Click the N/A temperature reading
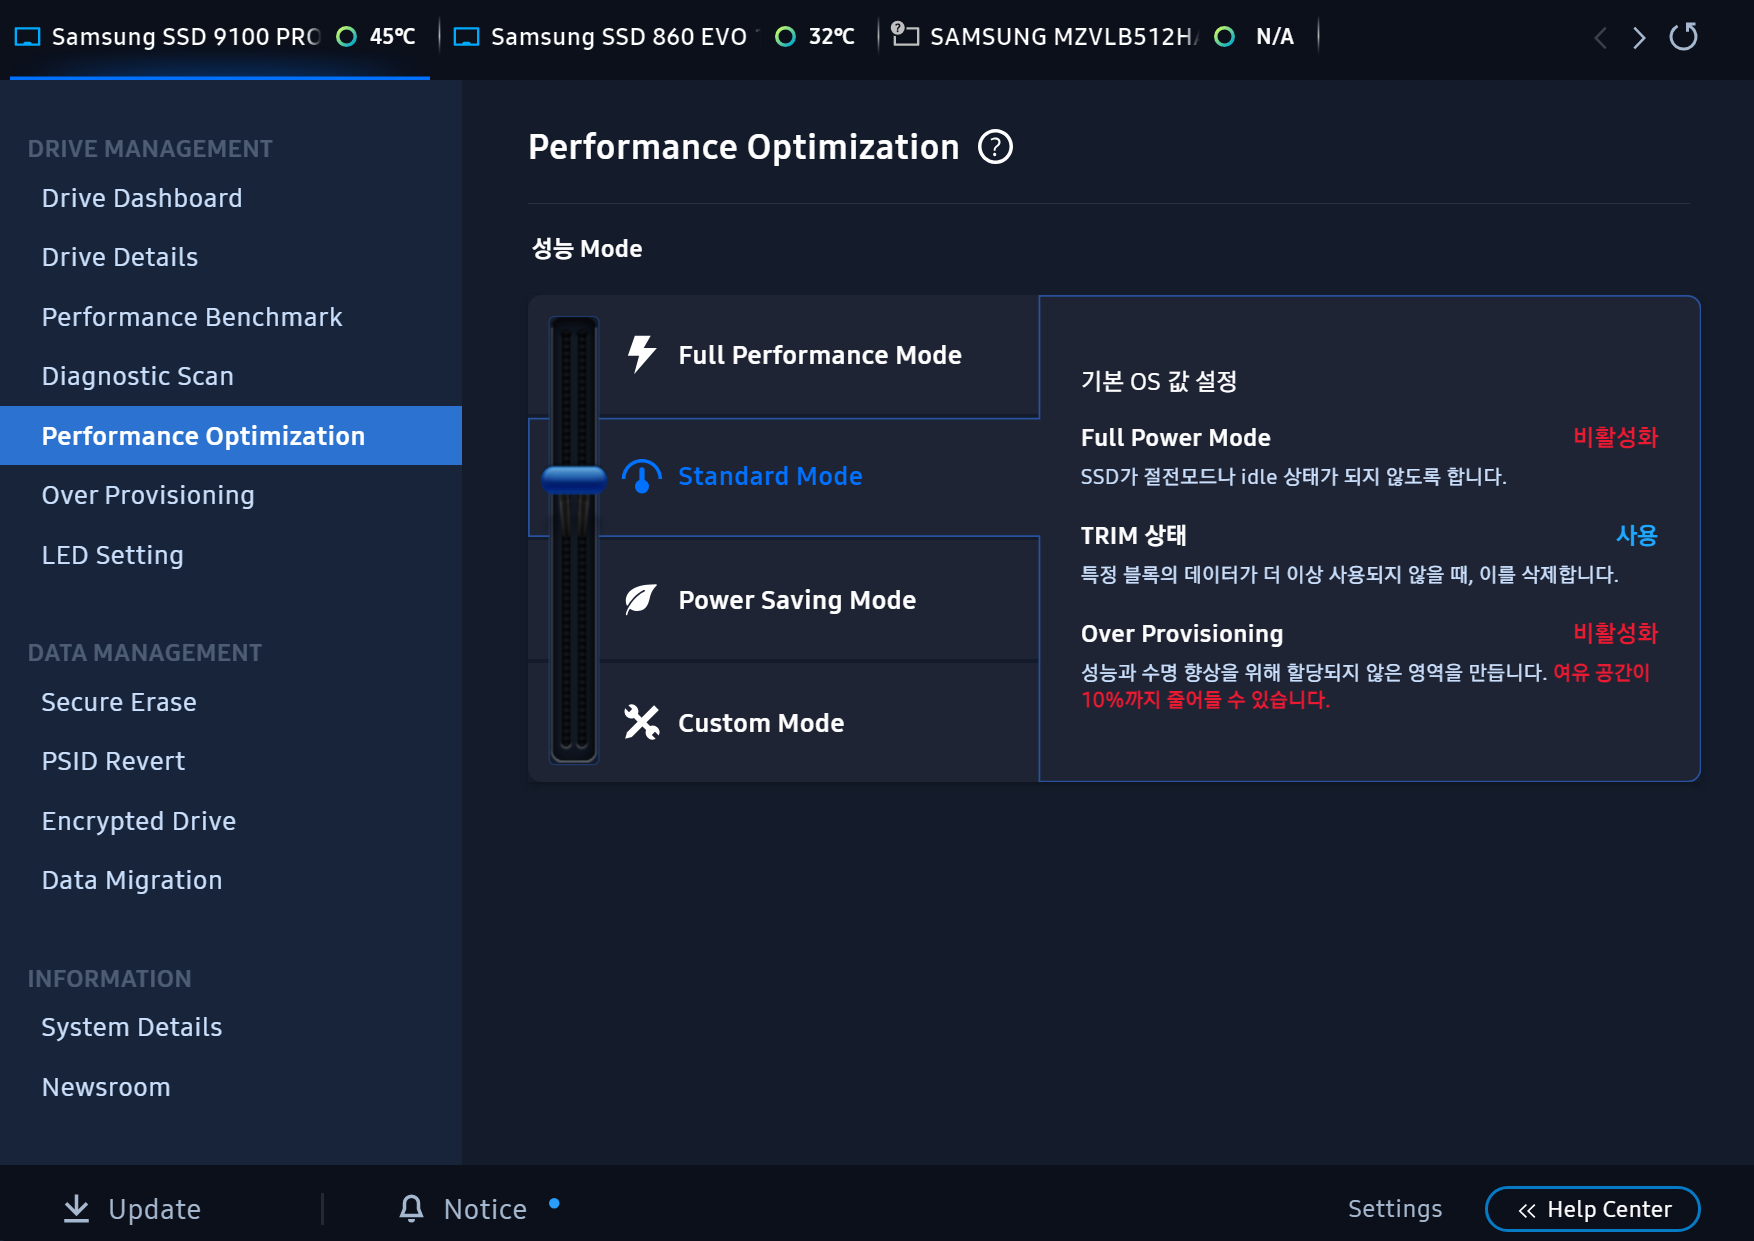Screen dimensions: 1754x1241 pos(1274,37)
